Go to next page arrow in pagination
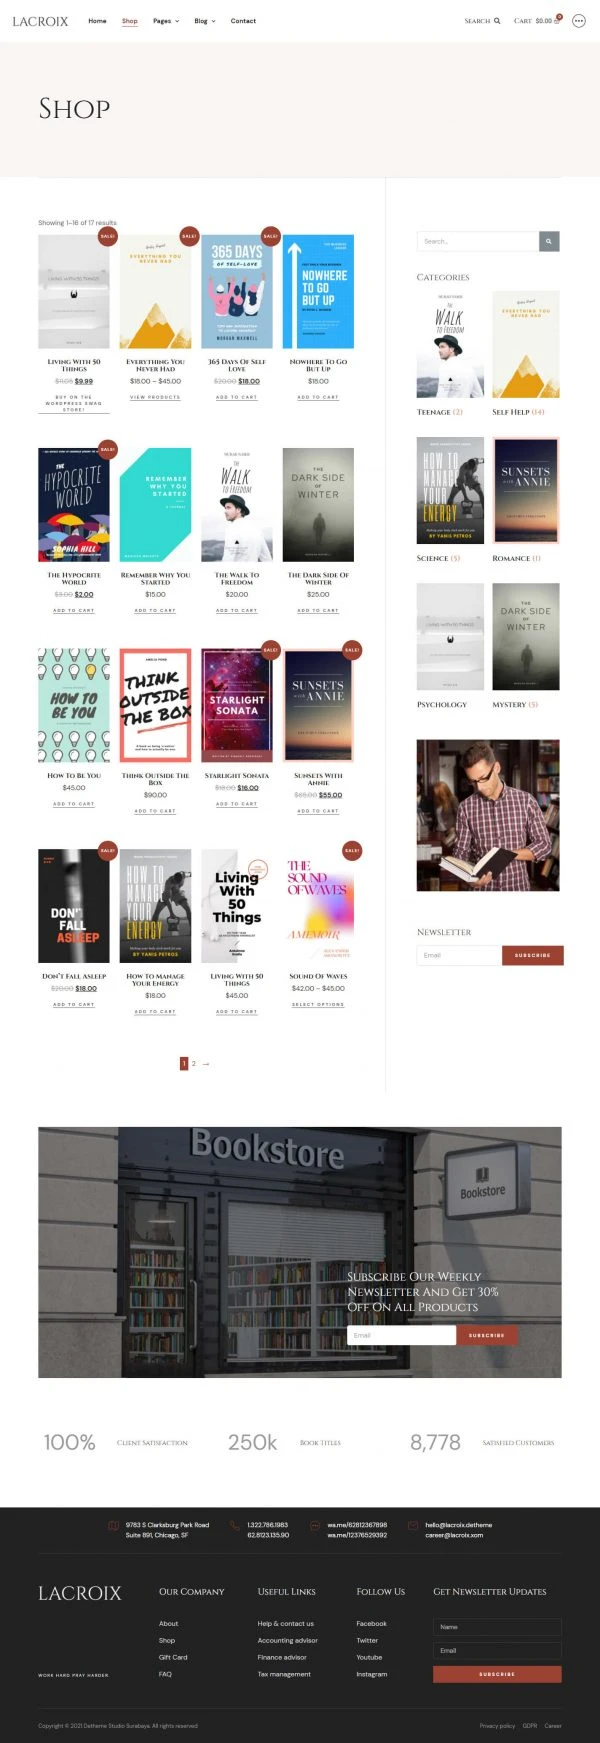600x1743 pixels. [x=206, y=1064]
